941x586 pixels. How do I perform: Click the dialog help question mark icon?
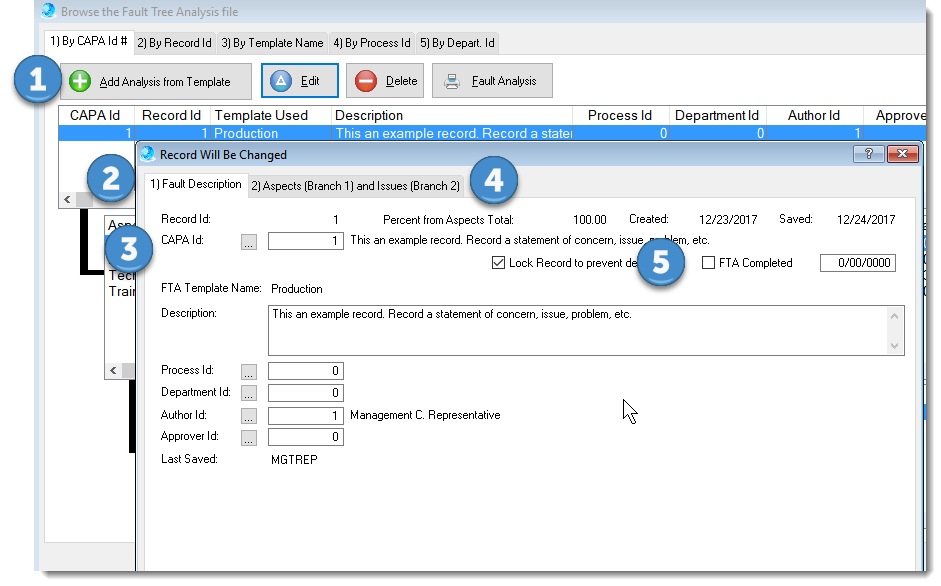tap(867, 154)
